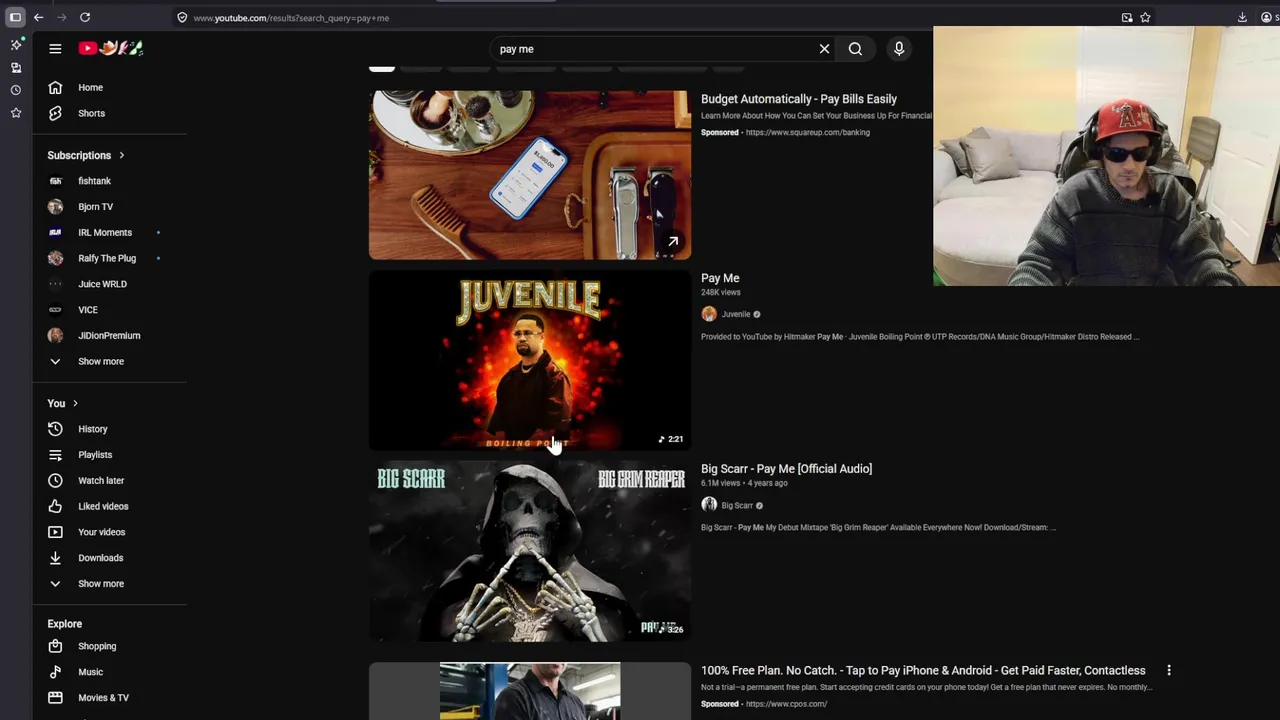Image resolution: width=1280 pixels, height=720 pixels.
Task: Open Square banking ad thumbnail
Action: (x=529, y=175)
